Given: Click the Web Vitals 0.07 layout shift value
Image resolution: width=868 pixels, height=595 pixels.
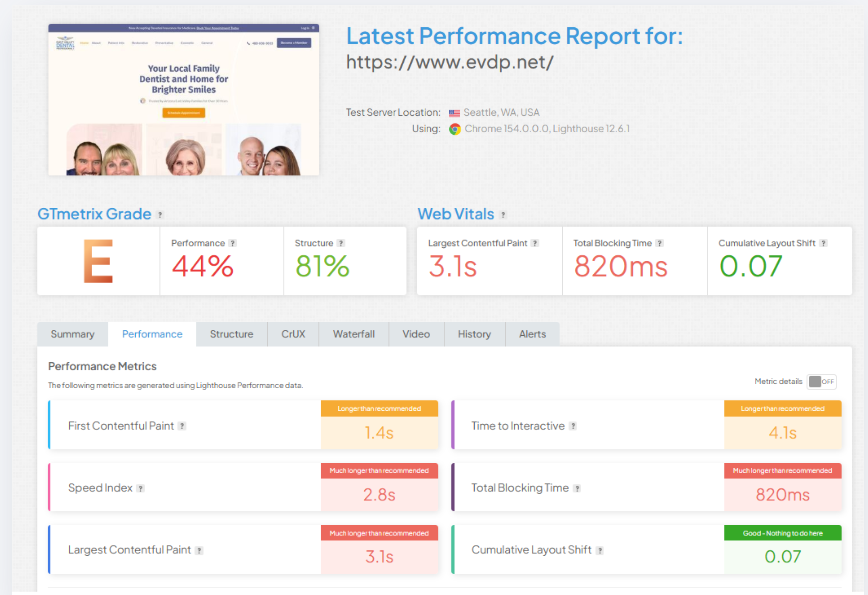Looking at the screenshot, I should (x=751, y=266).
